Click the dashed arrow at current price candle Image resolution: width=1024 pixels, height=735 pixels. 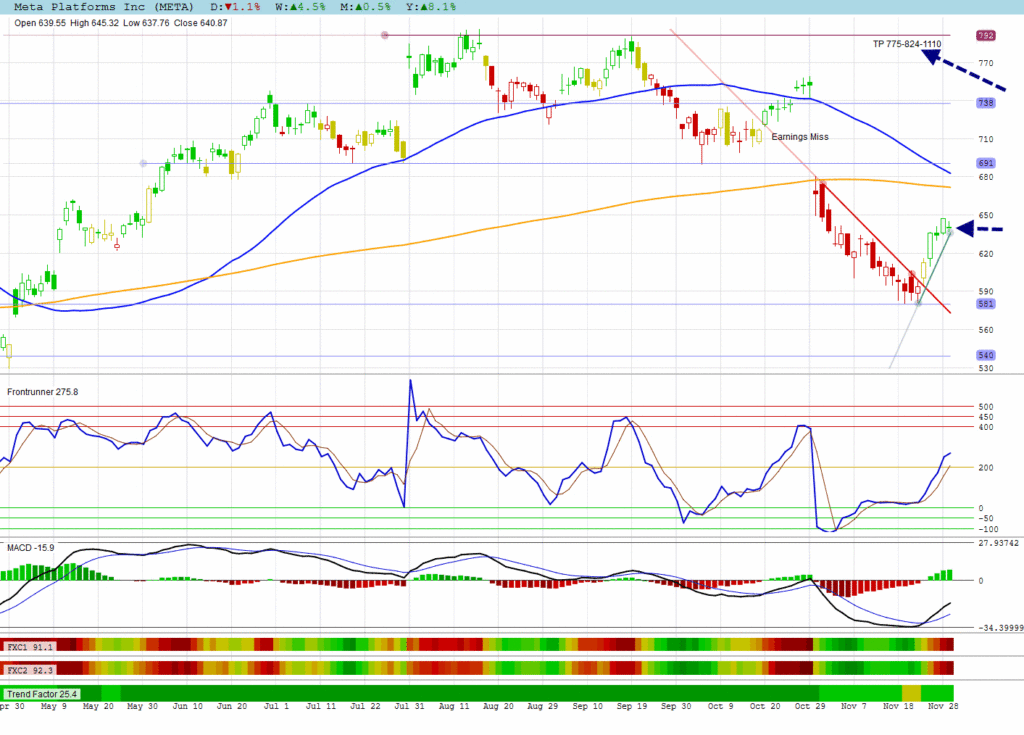point(978,228)
